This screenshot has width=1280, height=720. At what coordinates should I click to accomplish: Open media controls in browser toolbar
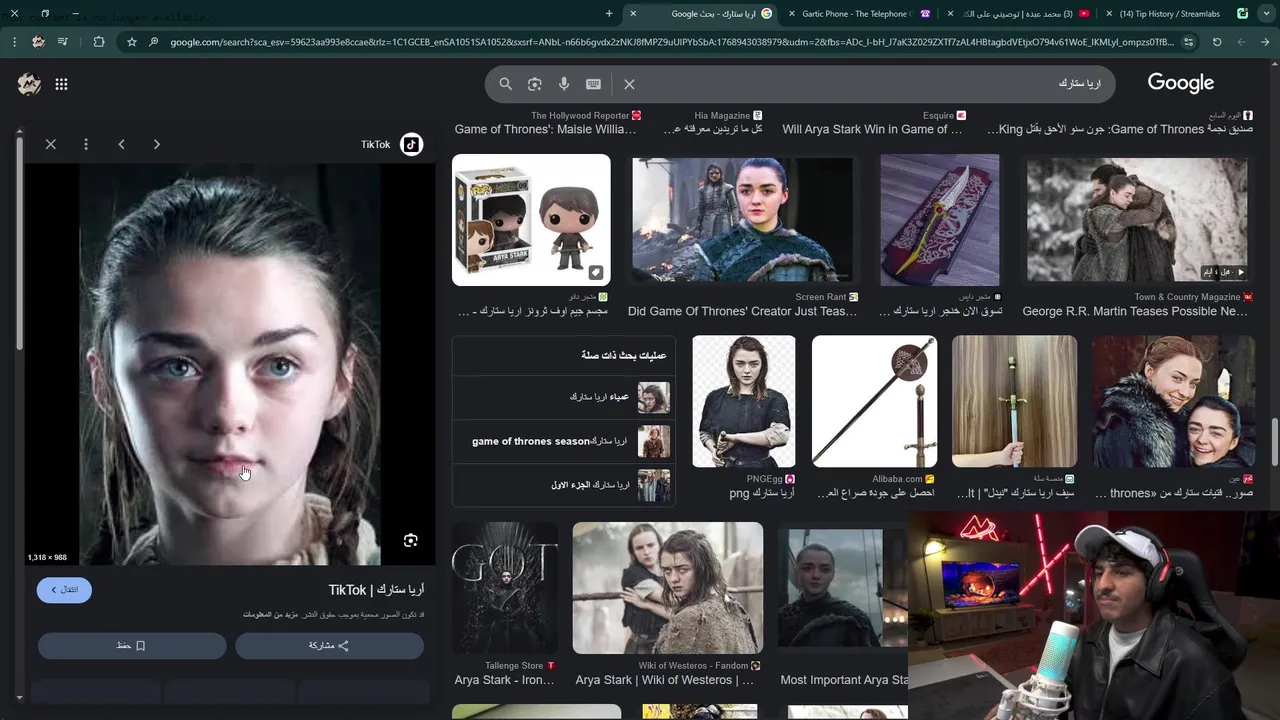(x=63, y=42)
